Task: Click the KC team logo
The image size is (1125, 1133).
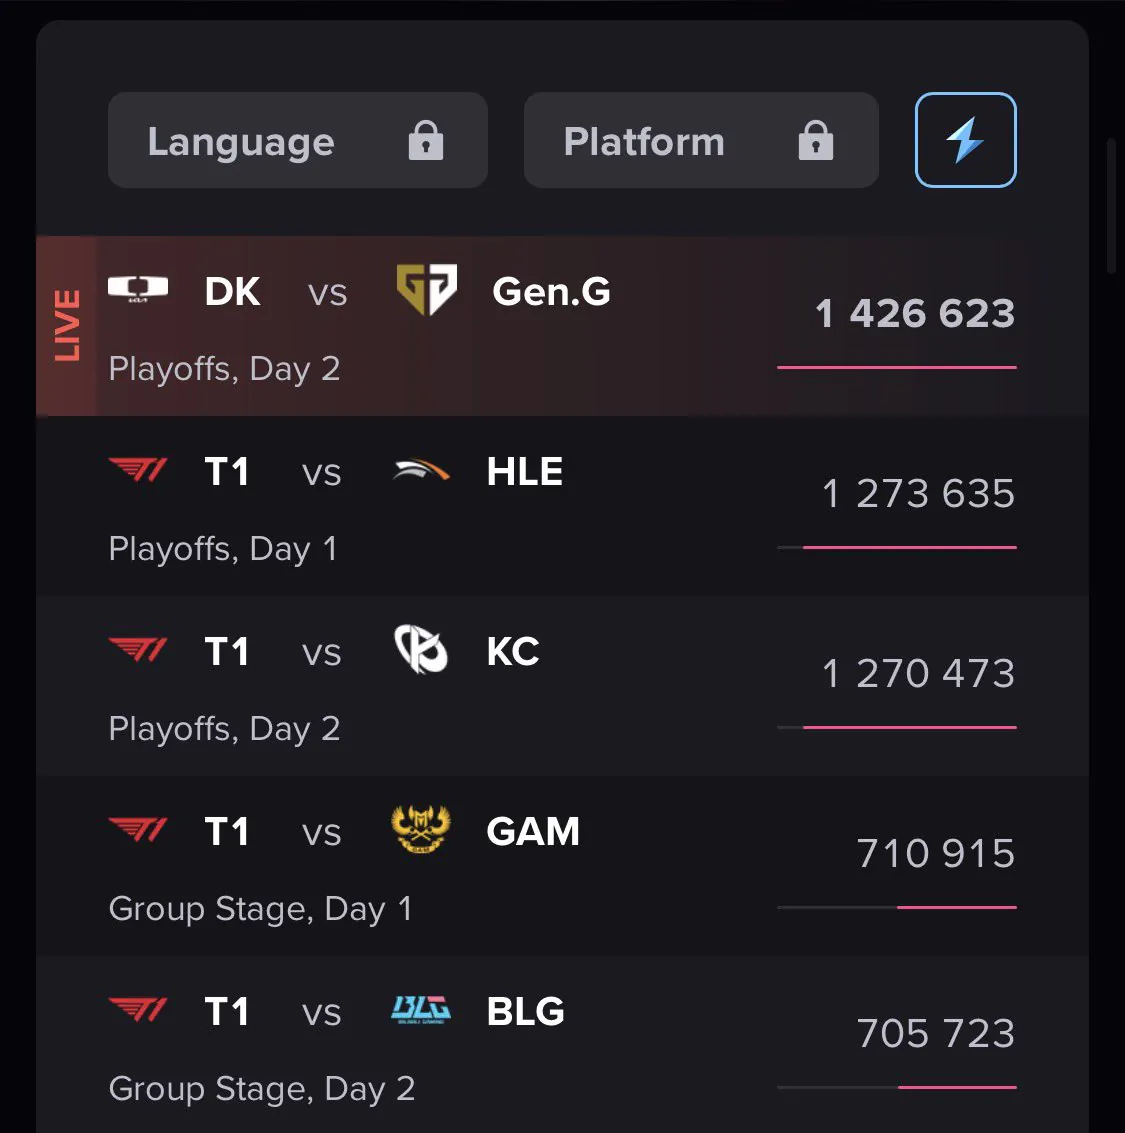Action: pyautogui.click(x=421, y=649)
